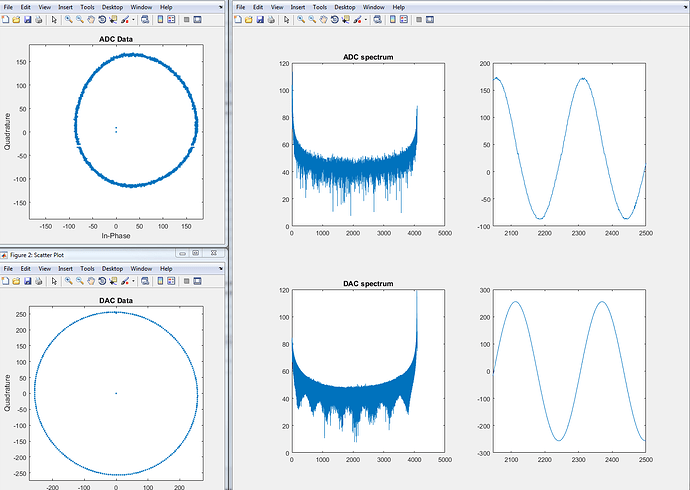This screenshot has width=690, height=490.
Task: Open Desktop menu in spectrum window
Action: (345, 7)
